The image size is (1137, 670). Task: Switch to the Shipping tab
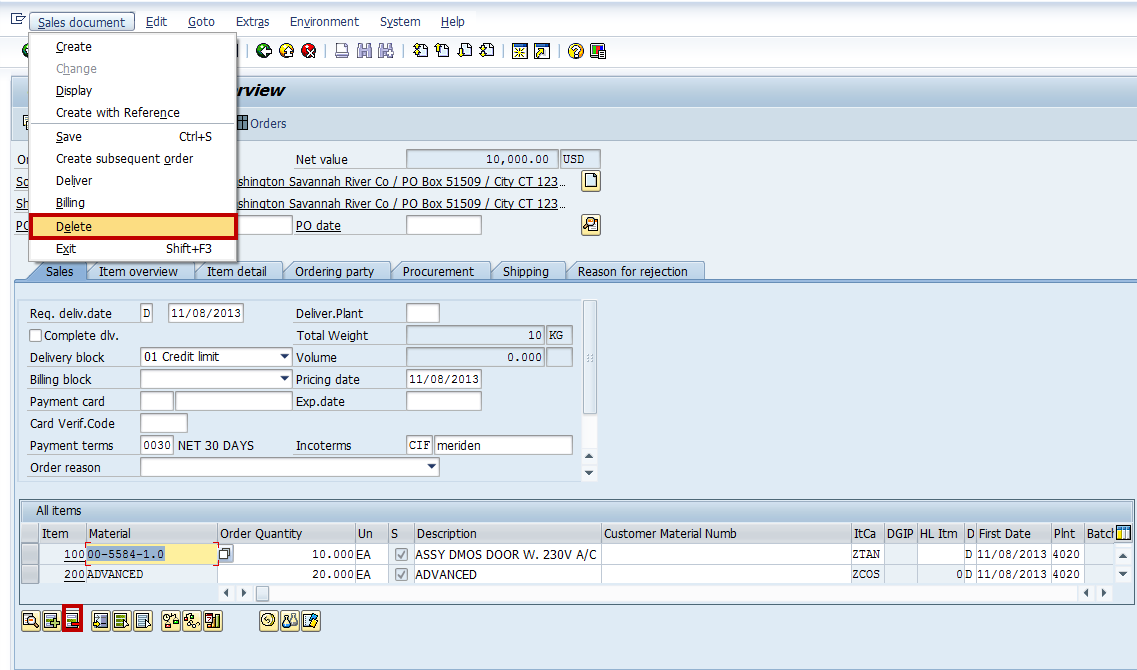coord(527,270)
